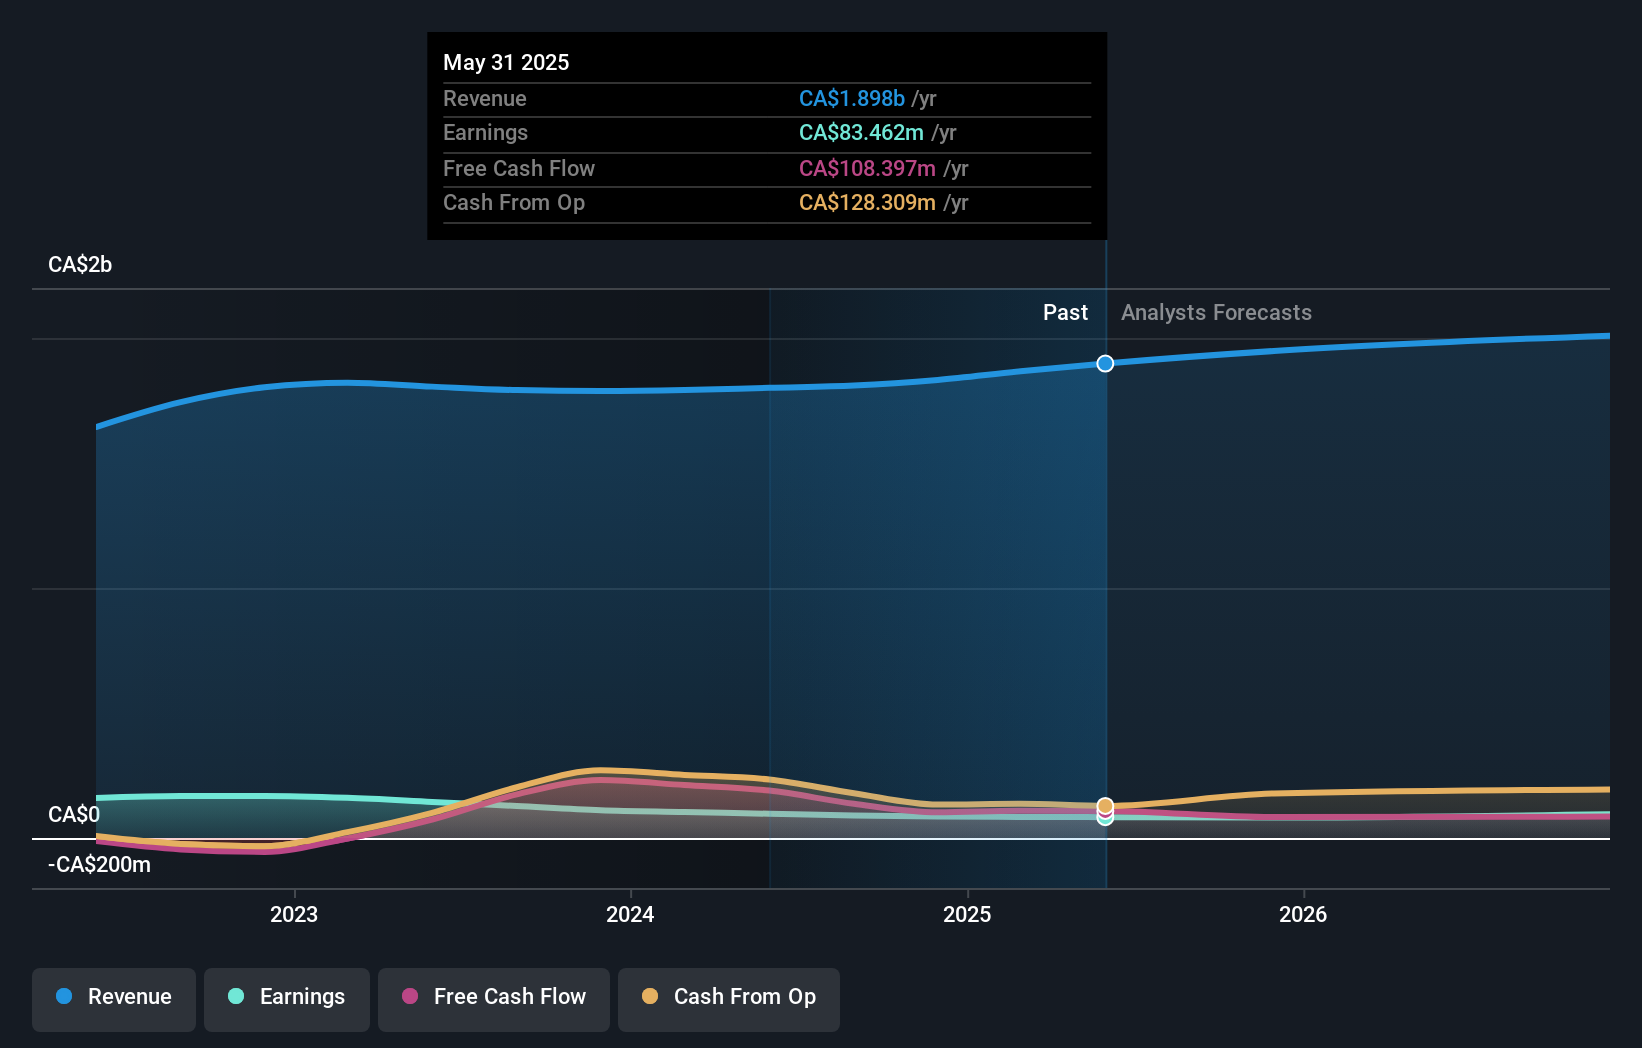Select the 2023 x-axis label

tap(294, 914)
